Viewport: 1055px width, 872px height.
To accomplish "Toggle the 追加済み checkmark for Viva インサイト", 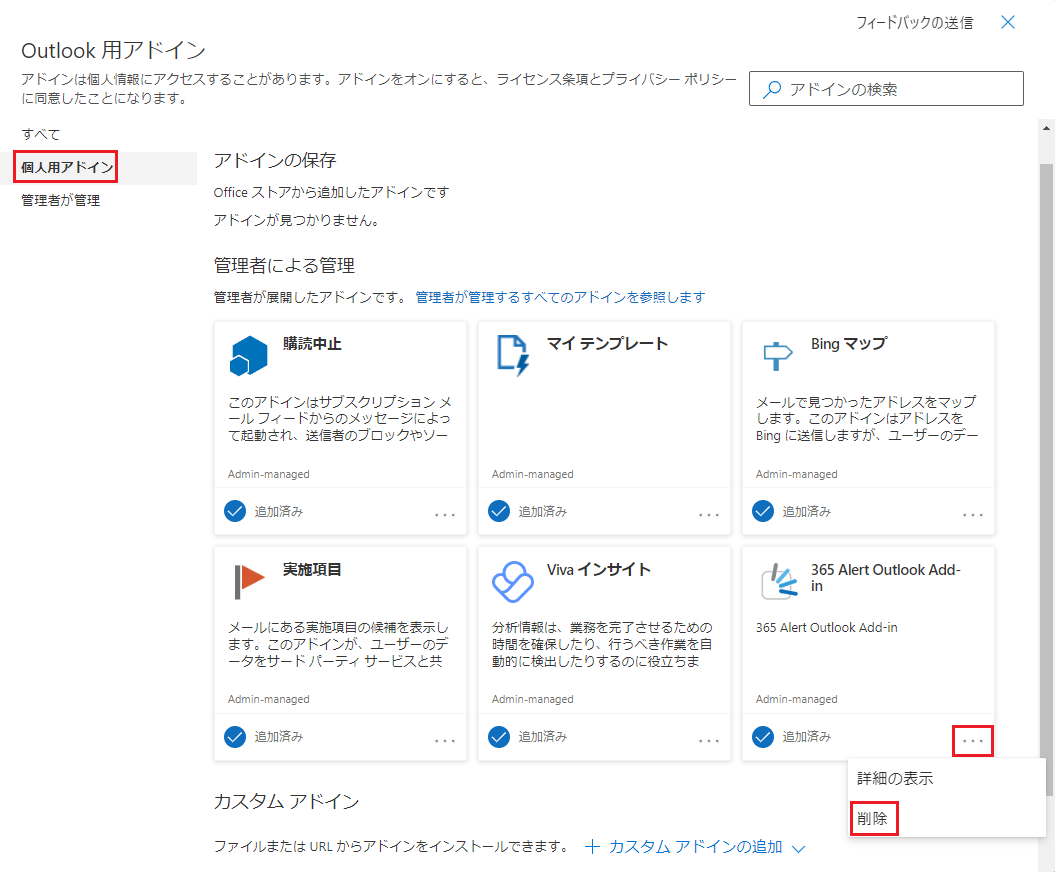I will point(499,736).
